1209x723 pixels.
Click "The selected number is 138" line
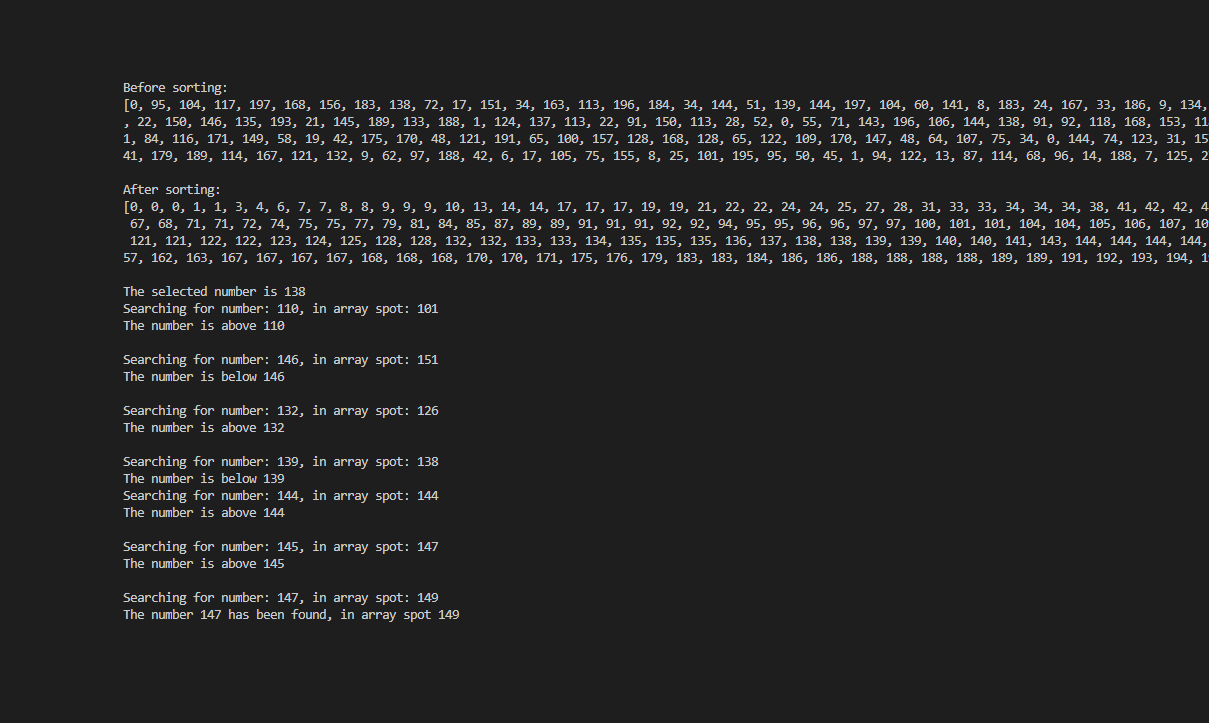[214, 292]
